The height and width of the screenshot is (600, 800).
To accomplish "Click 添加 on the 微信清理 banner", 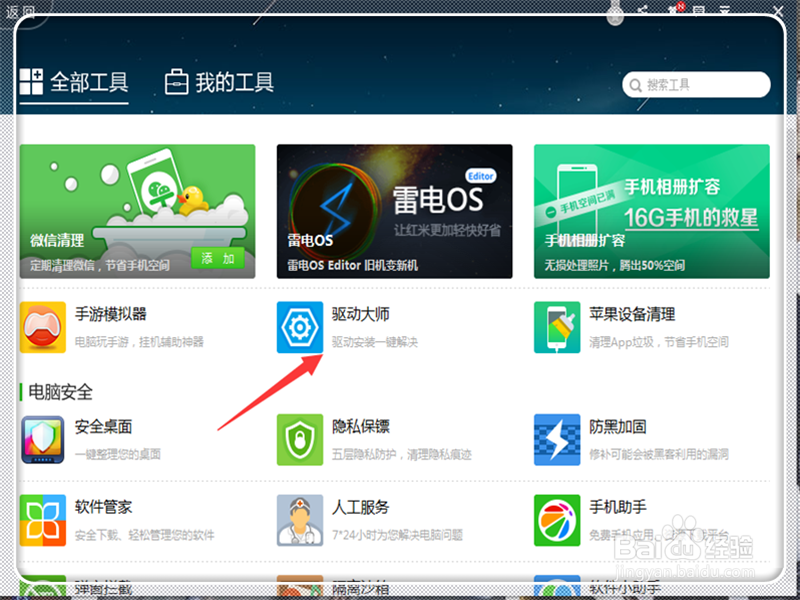I will [x=218, y=258].
